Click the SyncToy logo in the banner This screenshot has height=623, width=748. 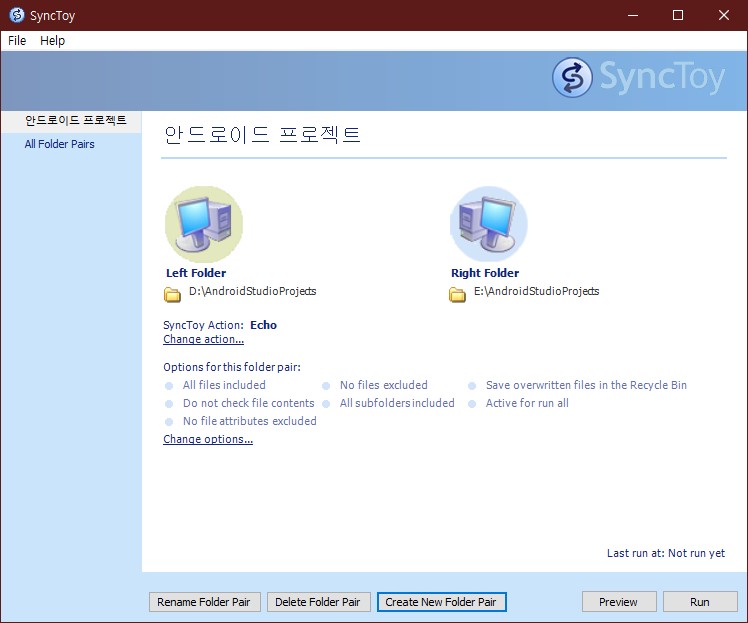pos(638,78)
